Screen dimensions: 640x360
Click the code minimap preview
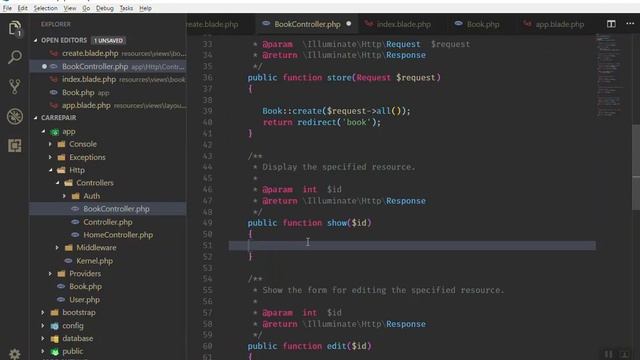610,76
